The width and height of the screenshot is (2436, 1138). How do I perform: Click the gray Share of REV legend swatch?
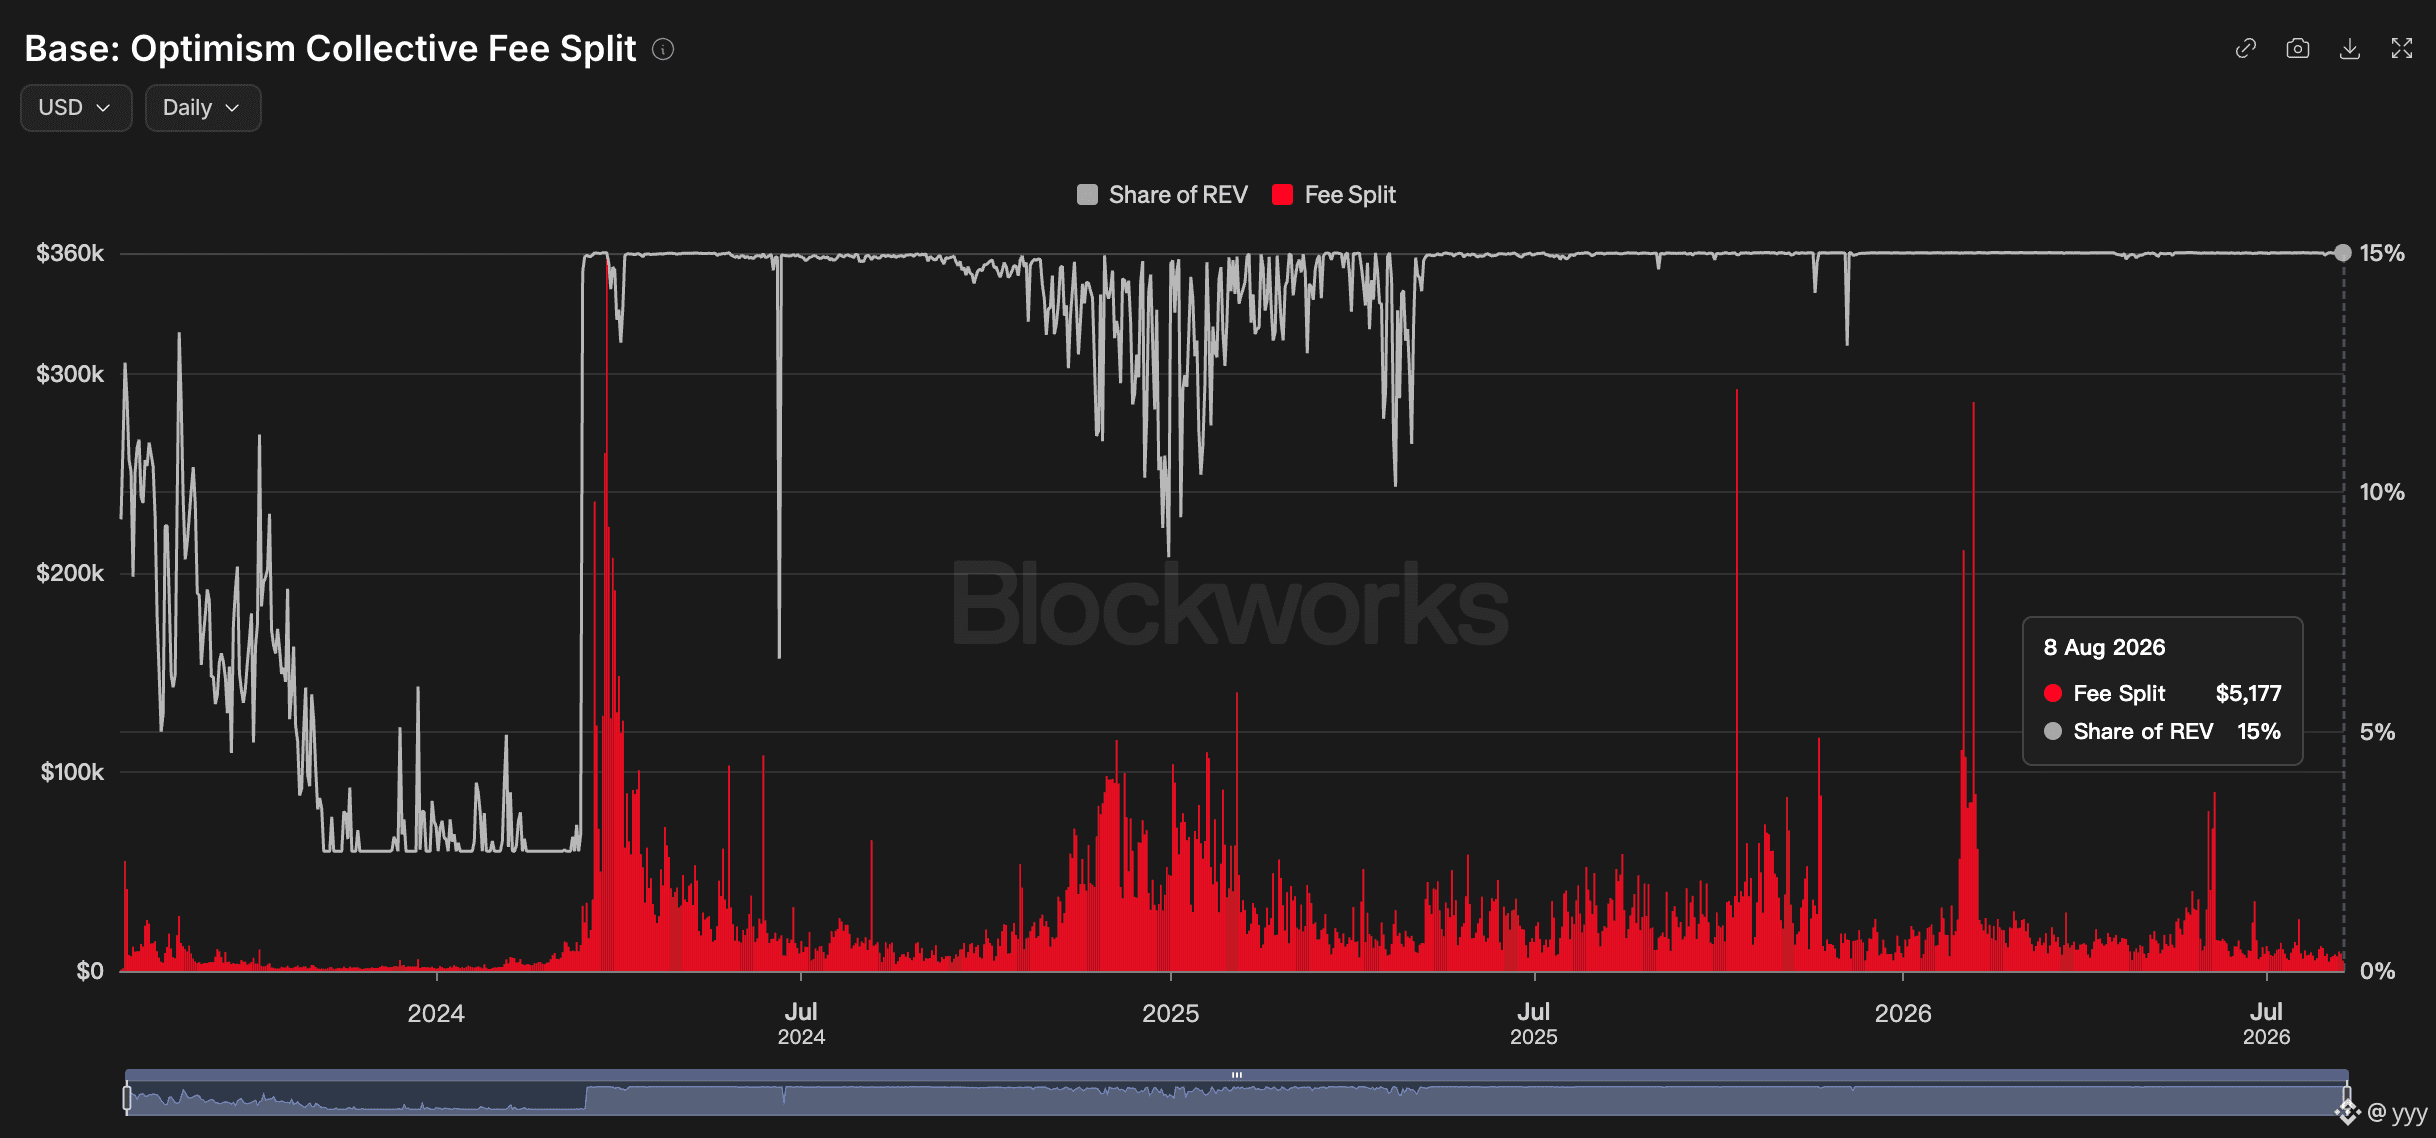(1087, 195)
